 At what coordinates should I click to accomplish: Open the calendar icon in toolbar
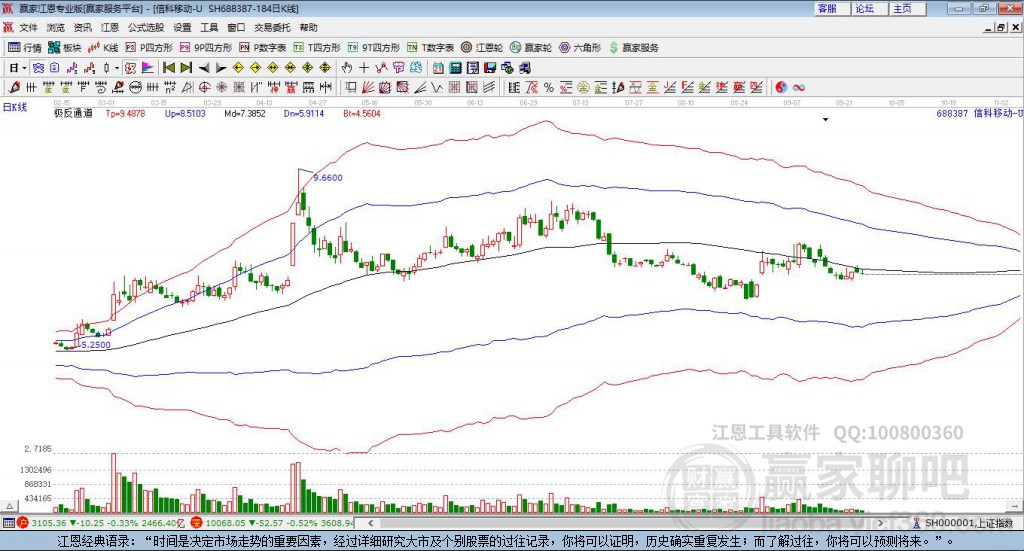438,68
